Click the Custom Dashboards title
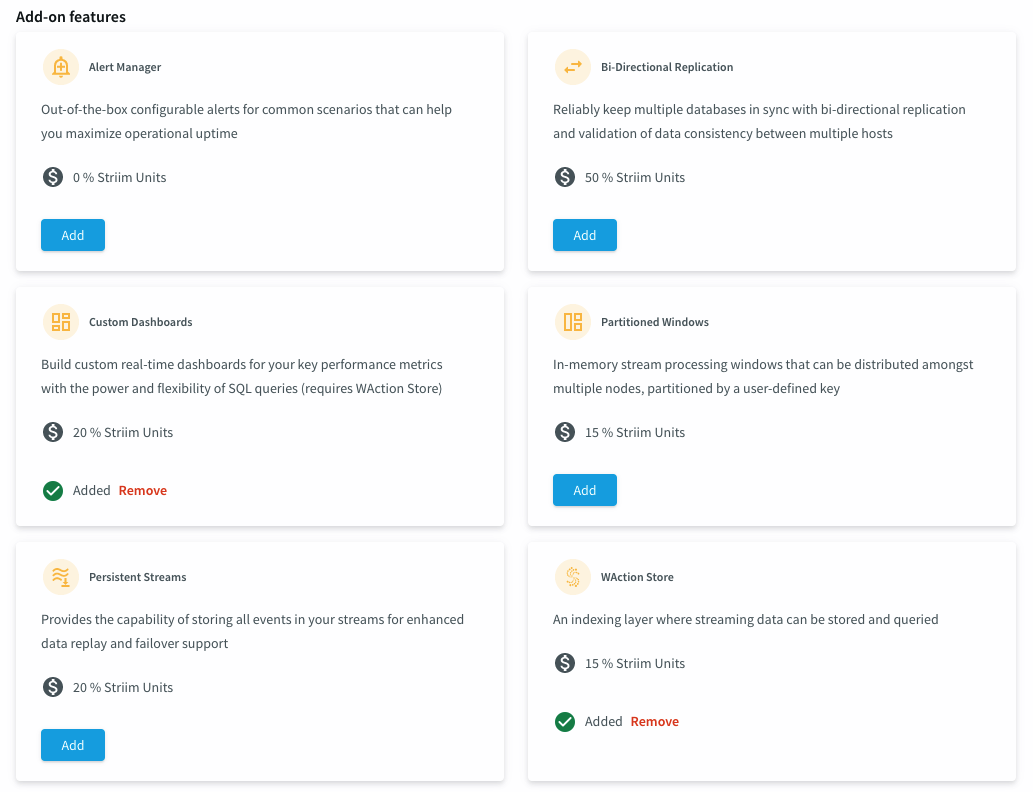 tap(141, 322)
